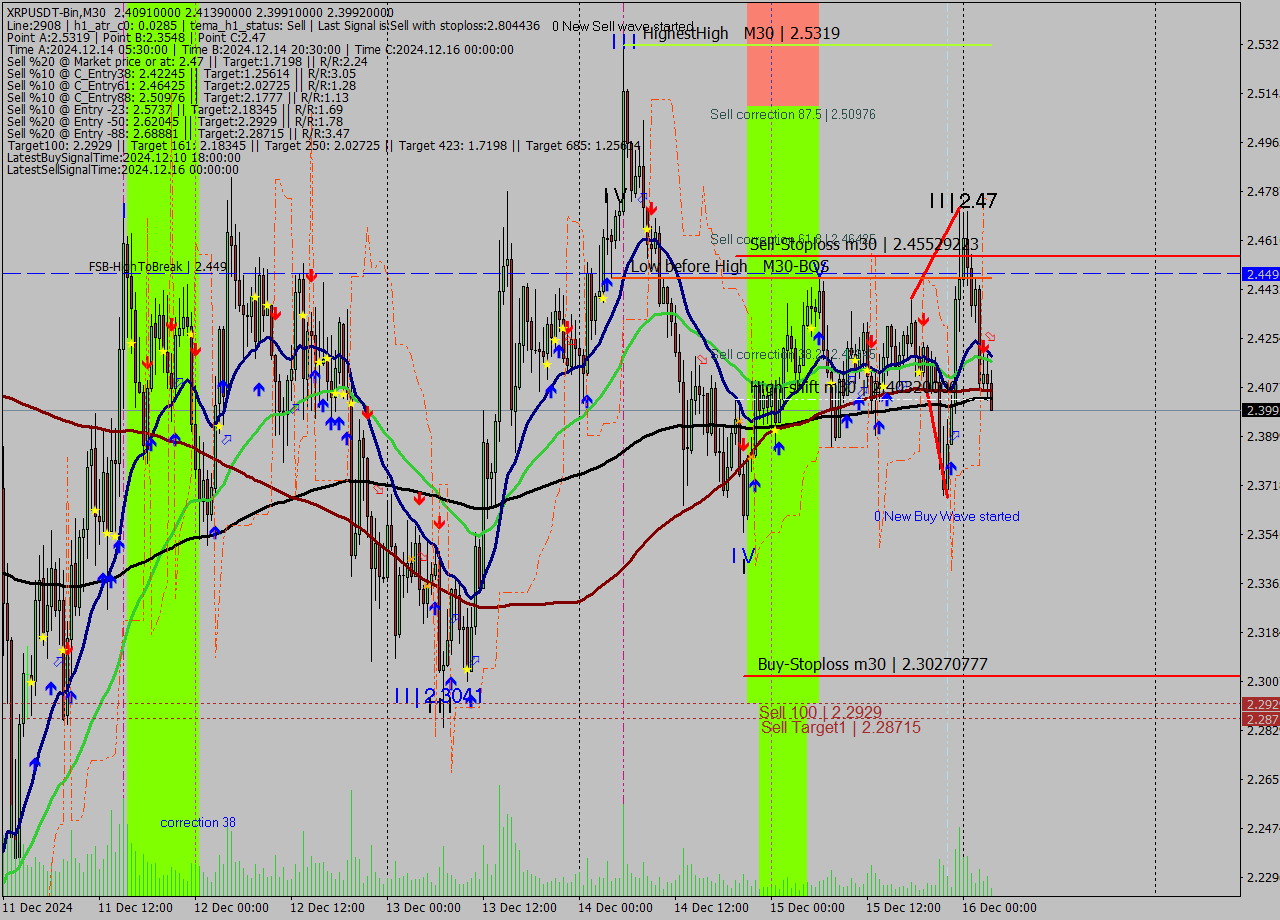Click the 2.449 price tag on axis
1280x920 pixels.
click(x=1260, y=273)
